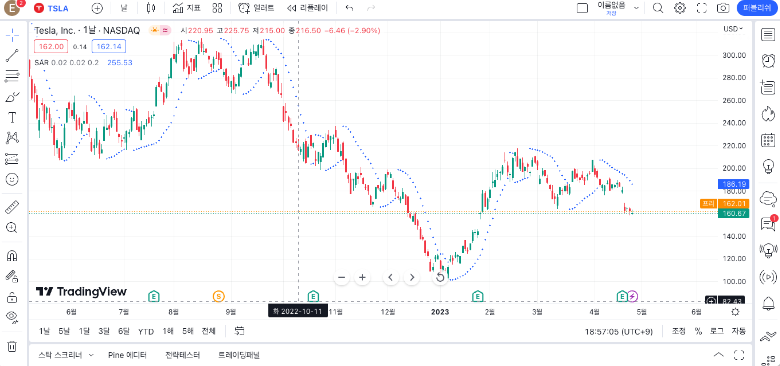Open the 18:57:05 (UTC+9) timezone menu

click(x=618, y=331)
